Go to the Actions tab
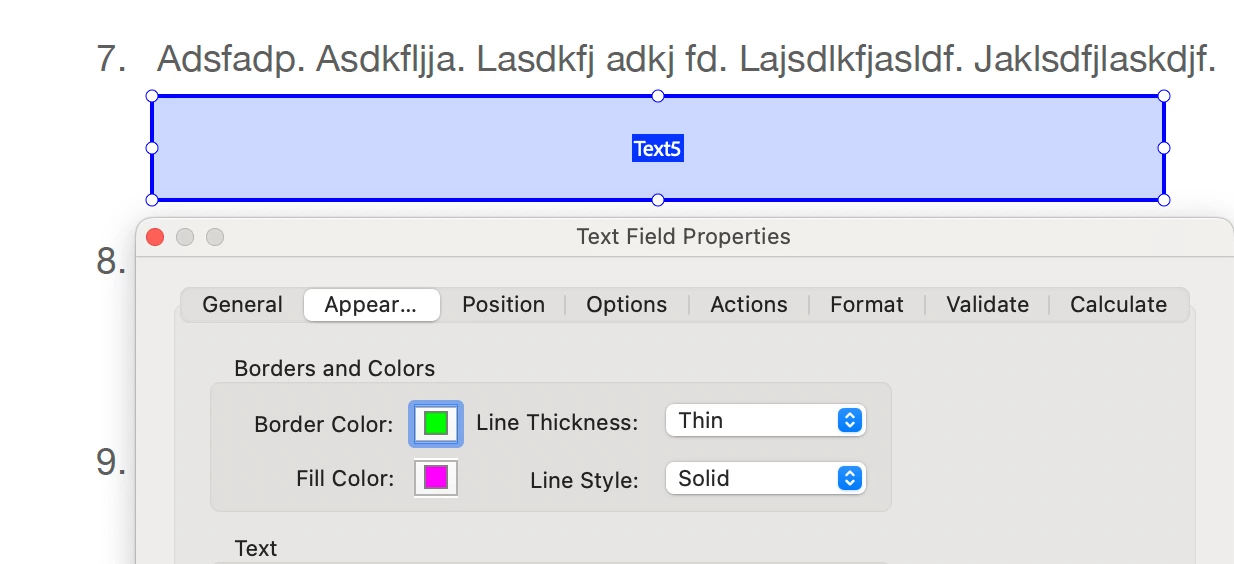 pyautogui.click(x=749, y=305)
